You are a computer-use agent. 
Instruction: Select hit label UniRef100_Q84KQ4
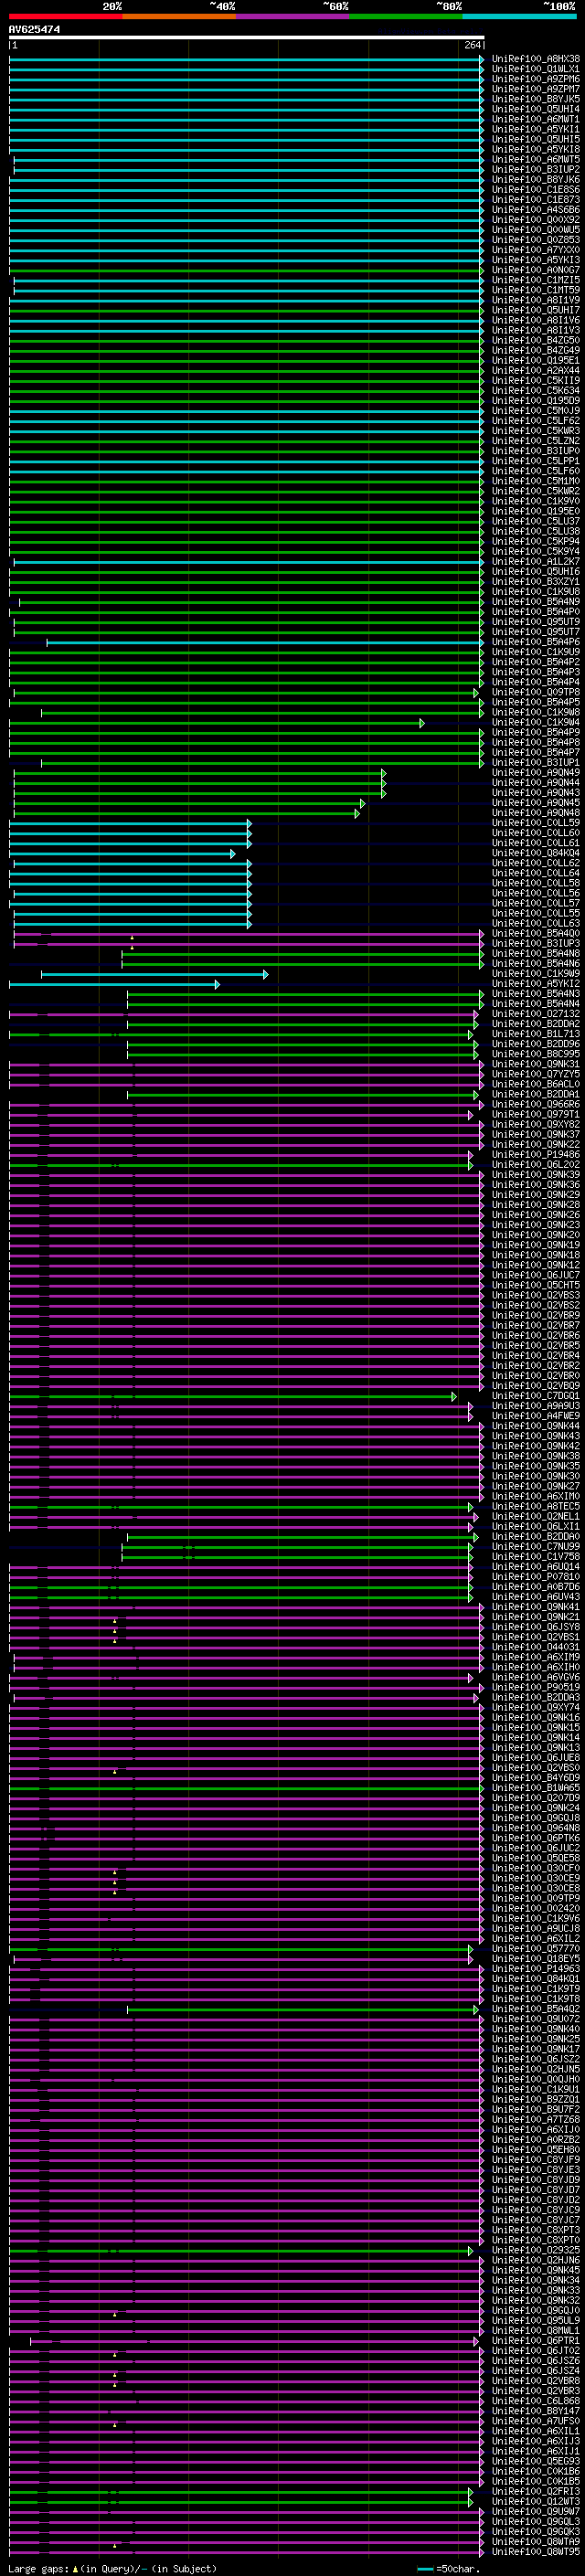pyautogui.click(x=536, y=853)
